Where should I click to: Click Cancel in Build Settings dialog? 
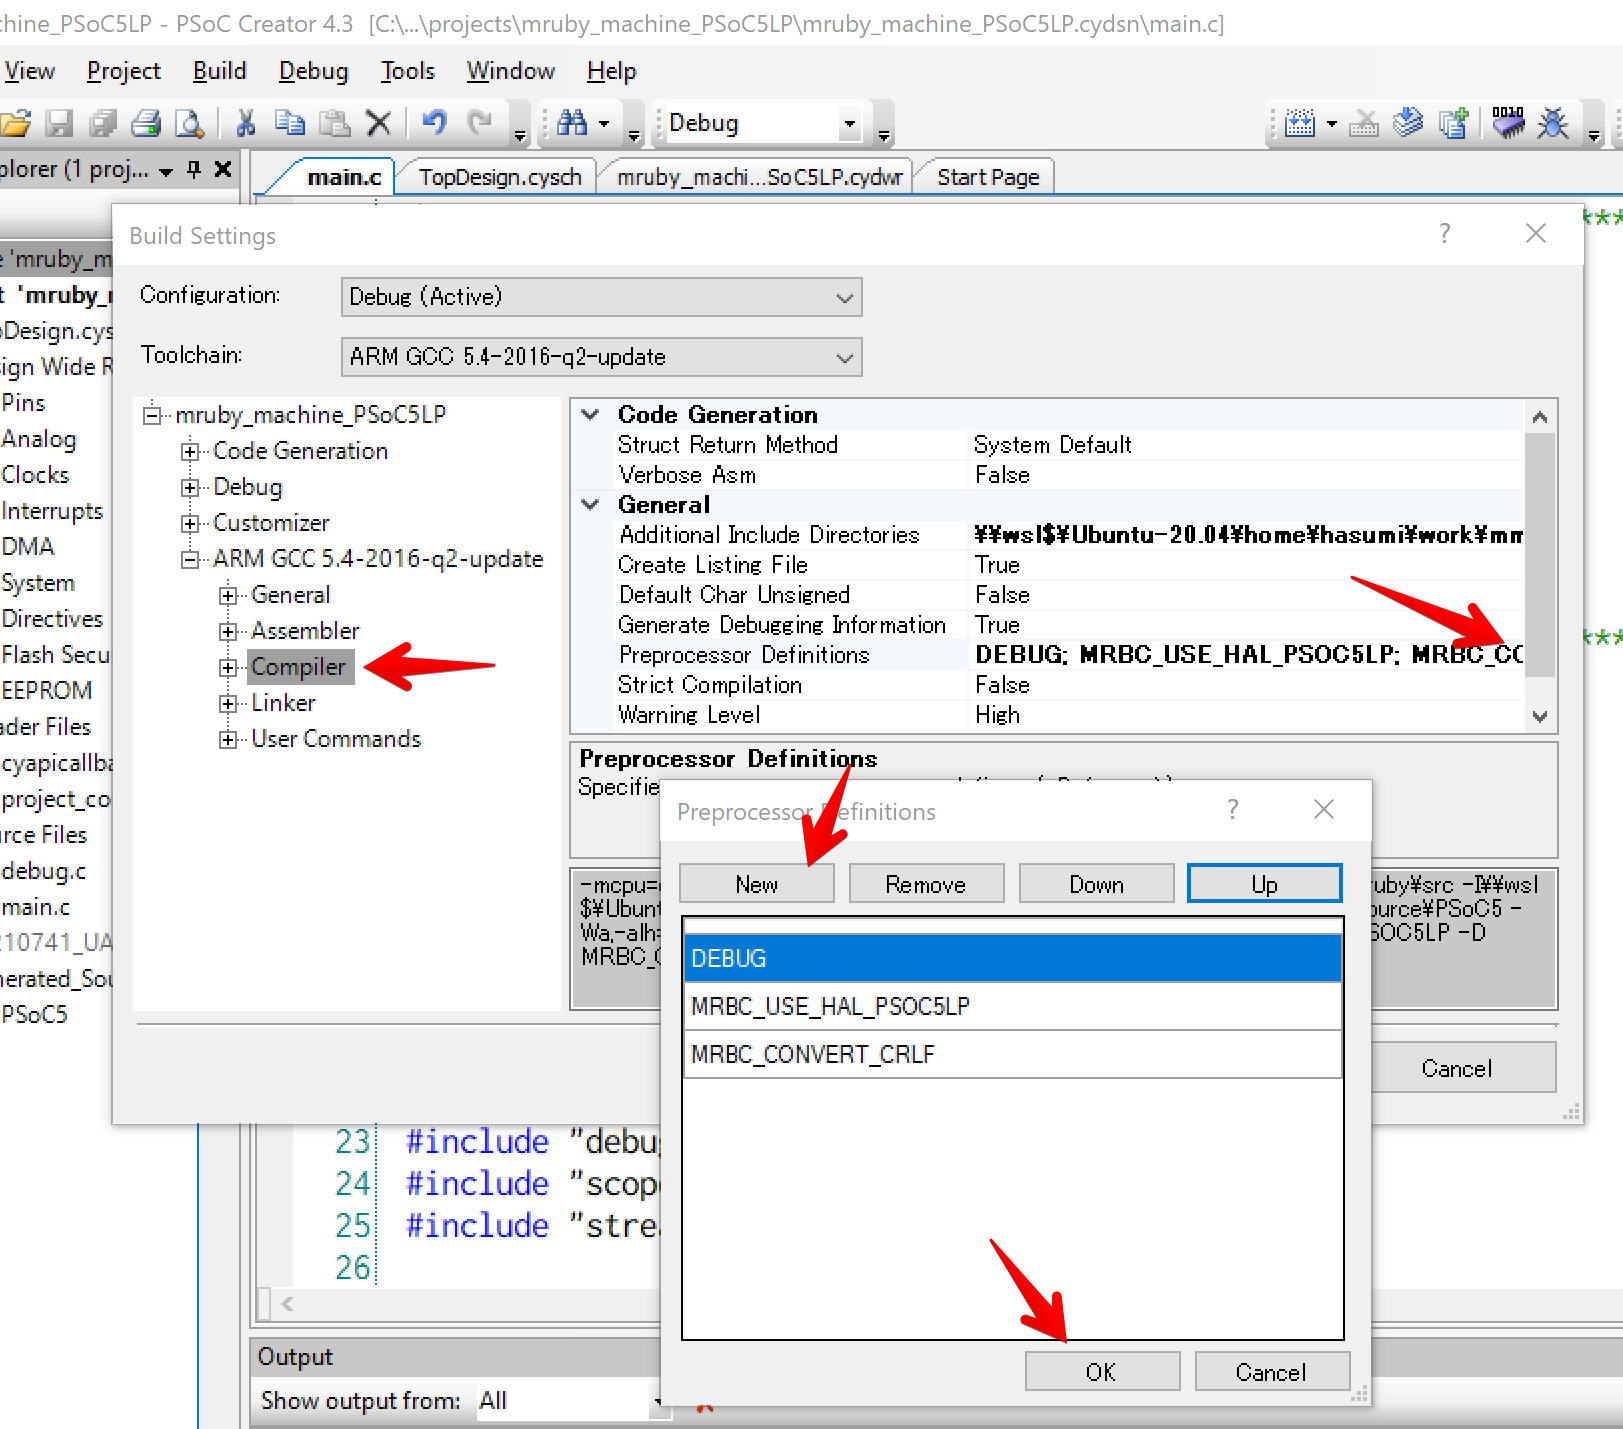coord(1457,1068)
